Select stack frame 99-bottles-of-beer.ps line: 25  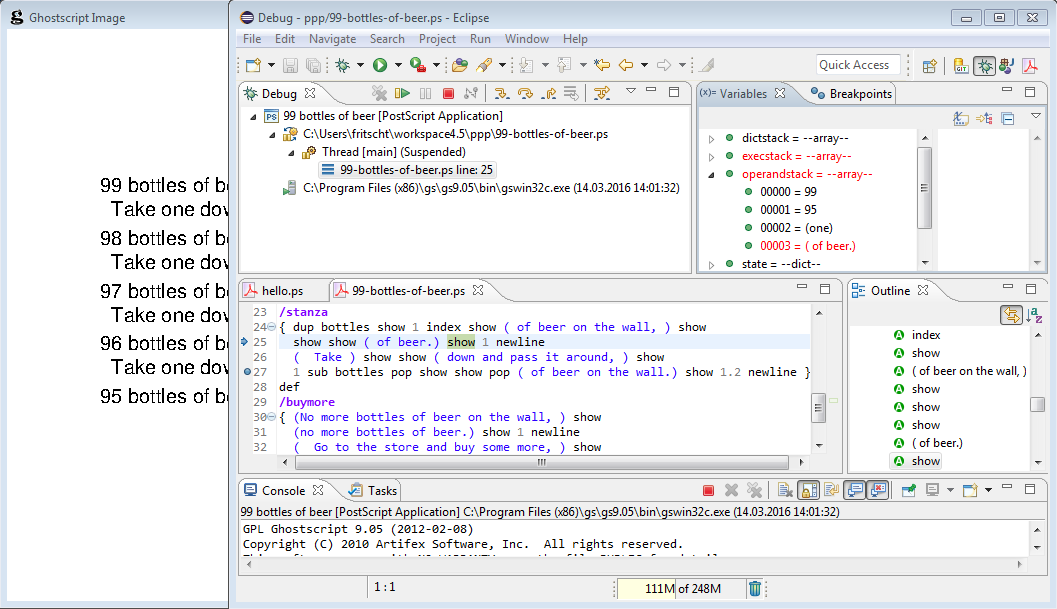pyautogui.click(x=408, y=170)
